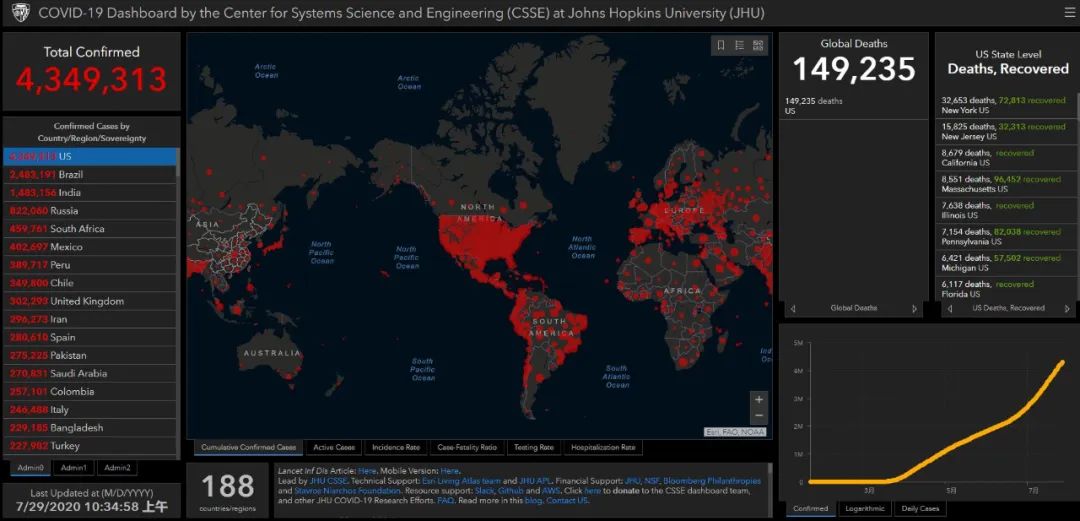This screenshot has height=521, width=1080.
Task: Open the Lancet Inf Dis Article 'Here' link
Action: point(366,471)
